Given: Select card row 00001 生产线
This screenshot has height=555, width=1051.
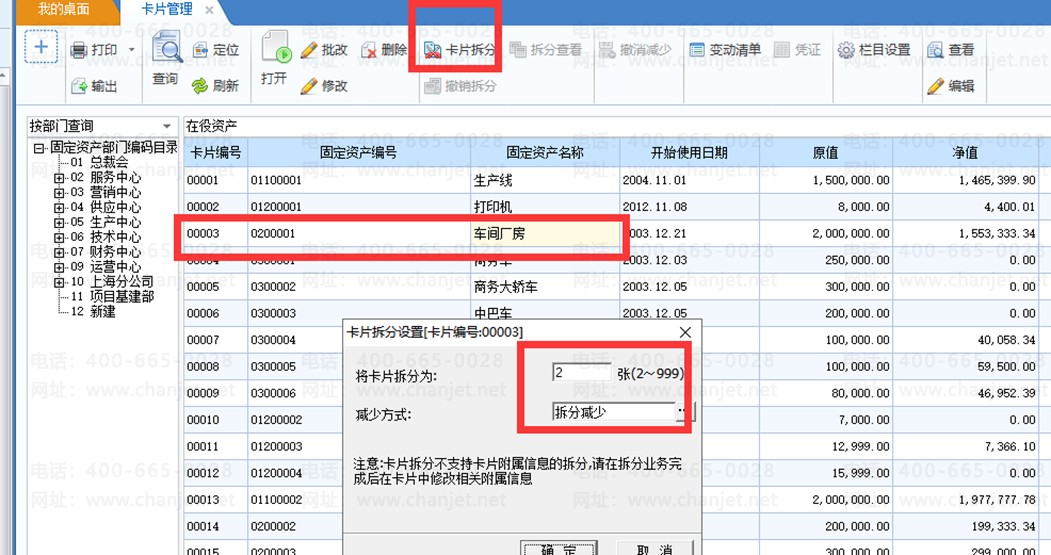Looking at the screenshot, I should click(x=611, y=180).
